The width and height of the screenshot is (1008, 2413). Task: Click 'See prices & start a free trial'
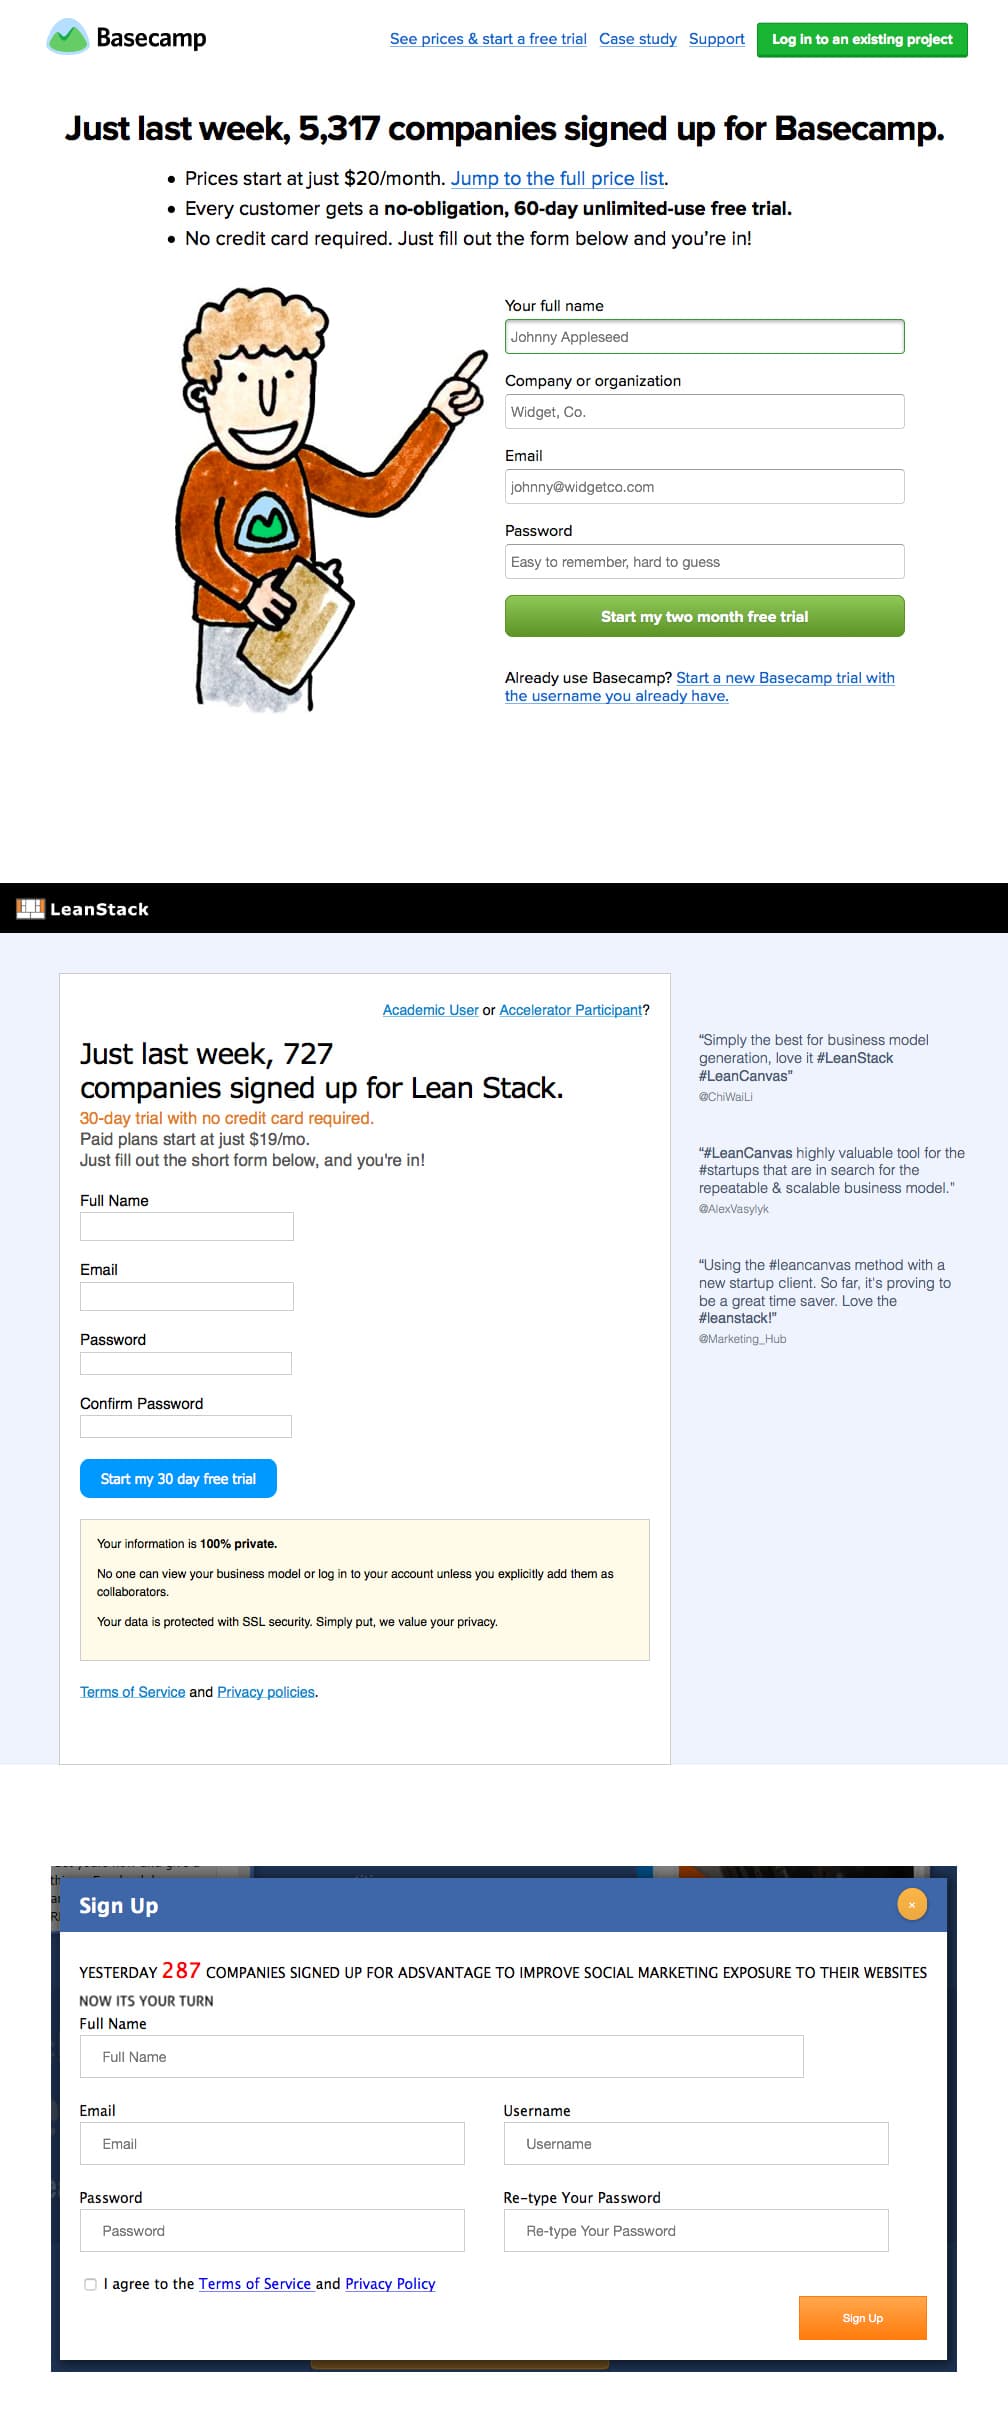click(489, 39)
